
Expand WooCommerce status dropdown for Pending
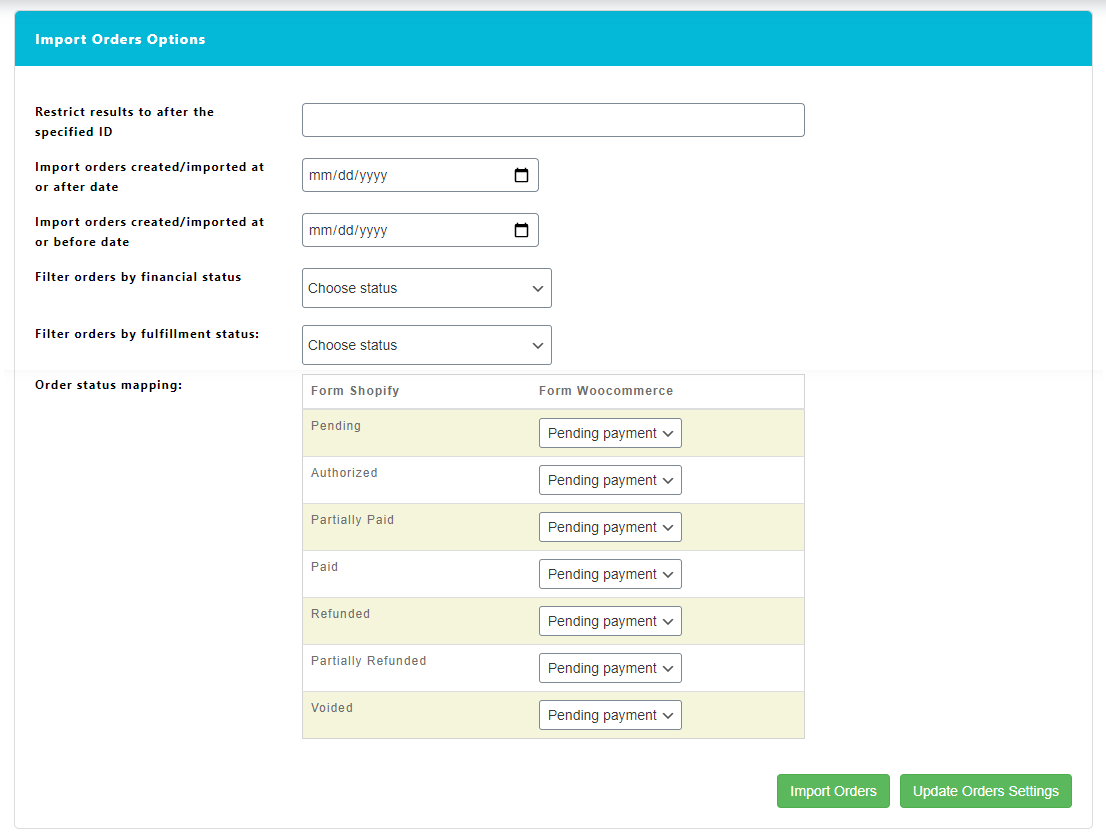click(610, 433)
